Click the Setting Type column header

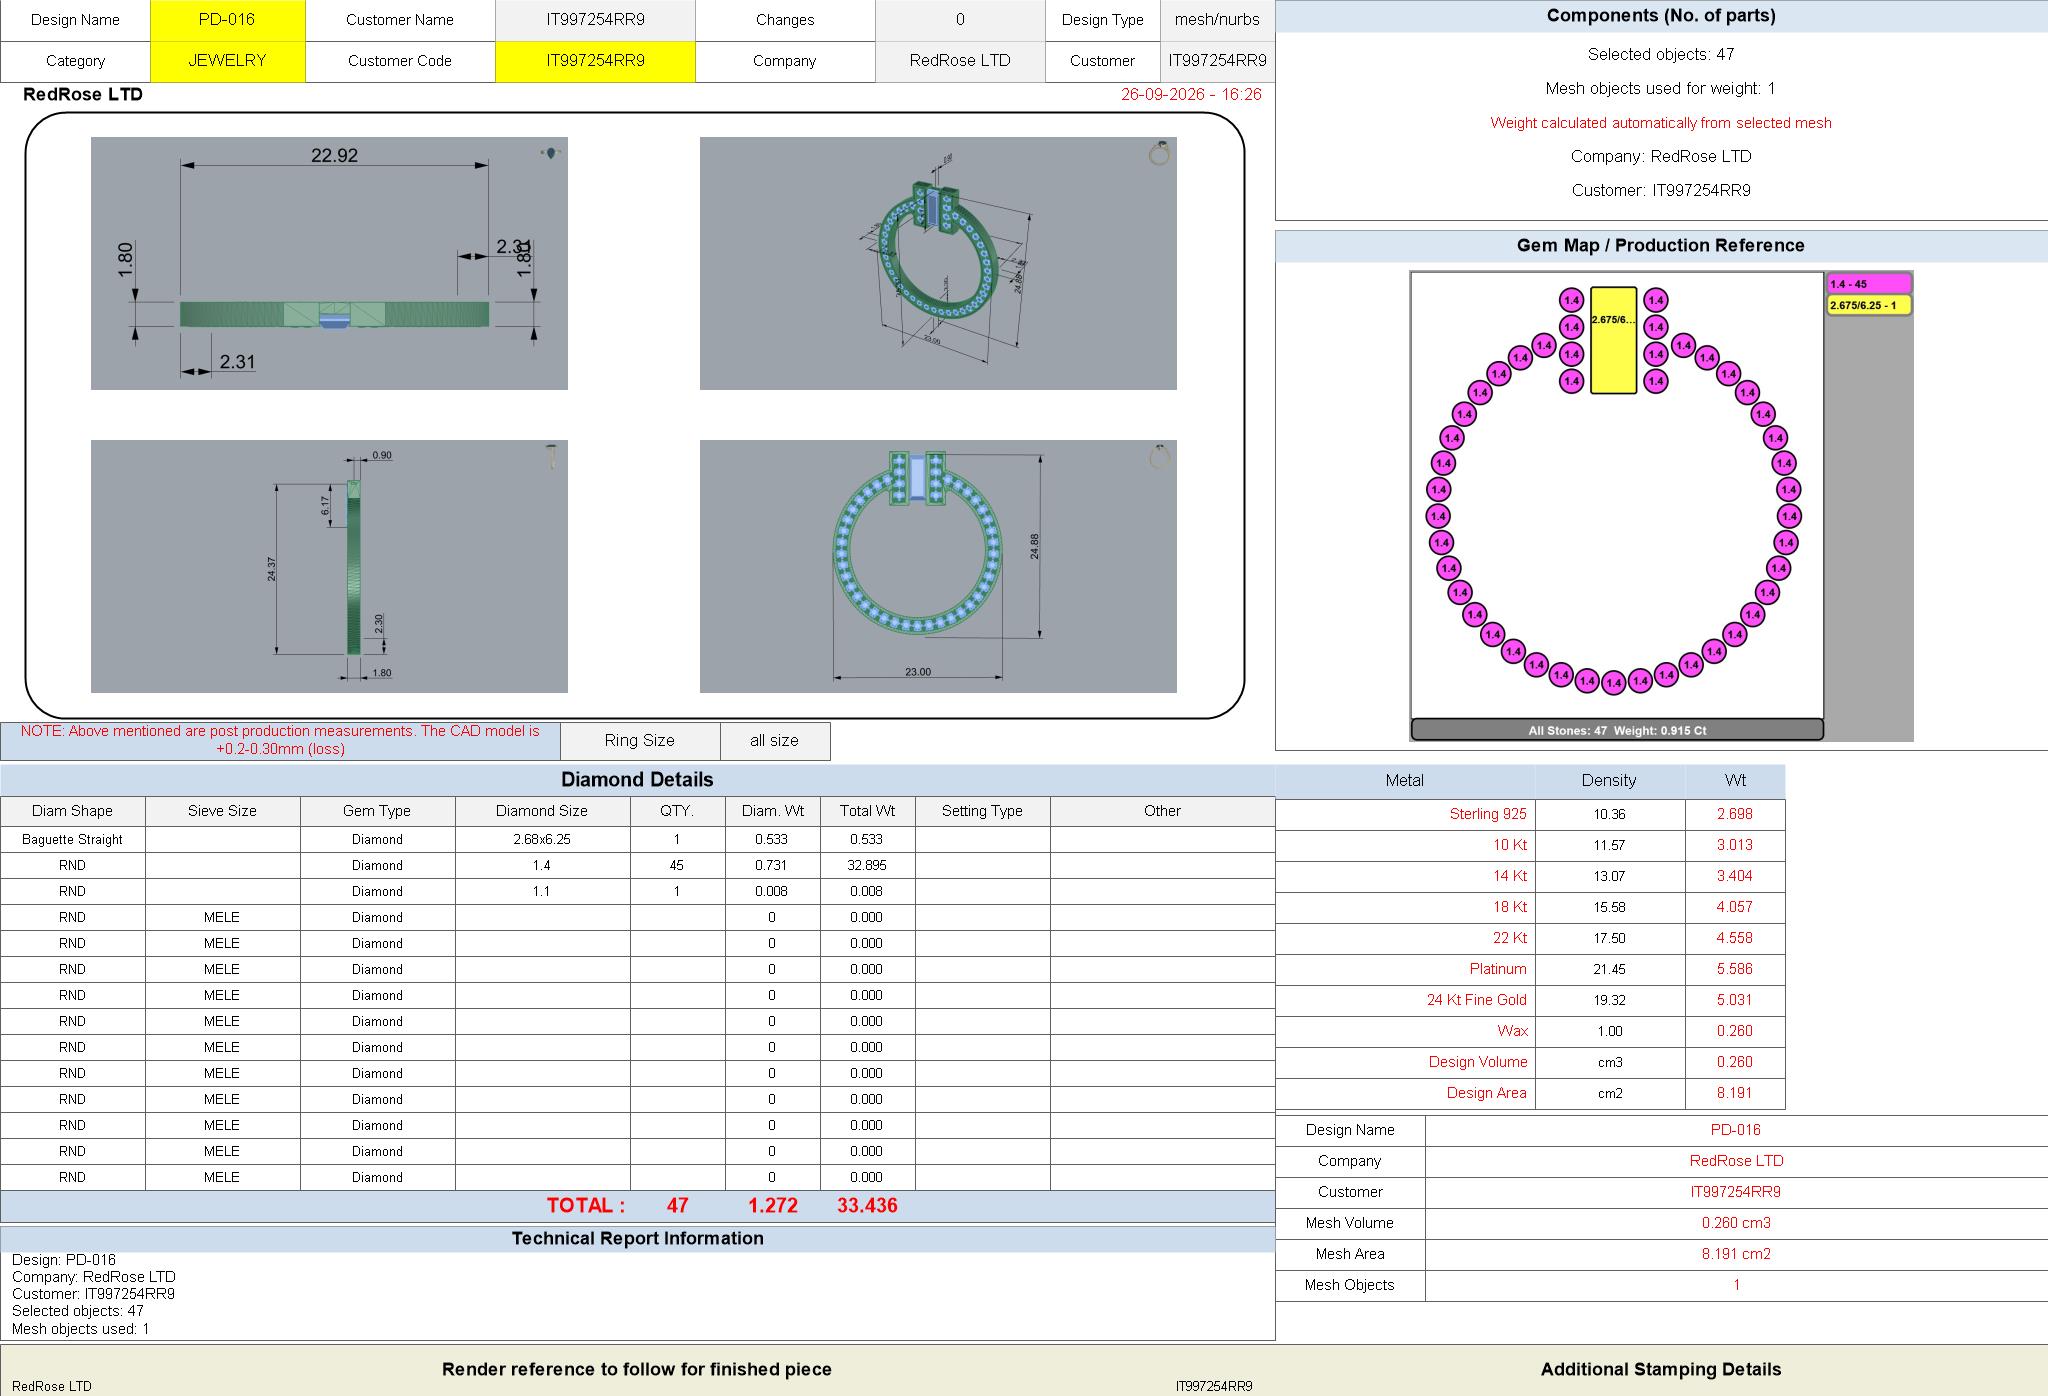tap(982, 811)
